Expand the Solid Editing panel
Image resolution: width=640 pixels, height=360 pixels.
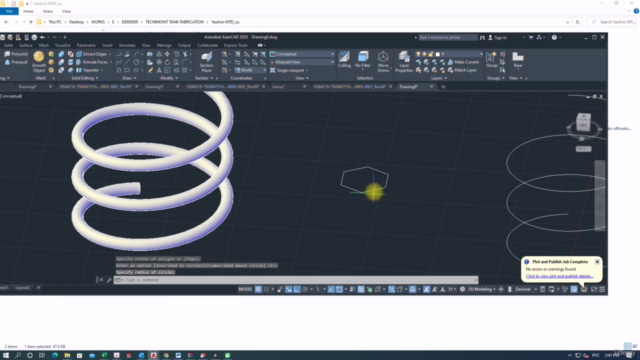[x=85, y=78]
